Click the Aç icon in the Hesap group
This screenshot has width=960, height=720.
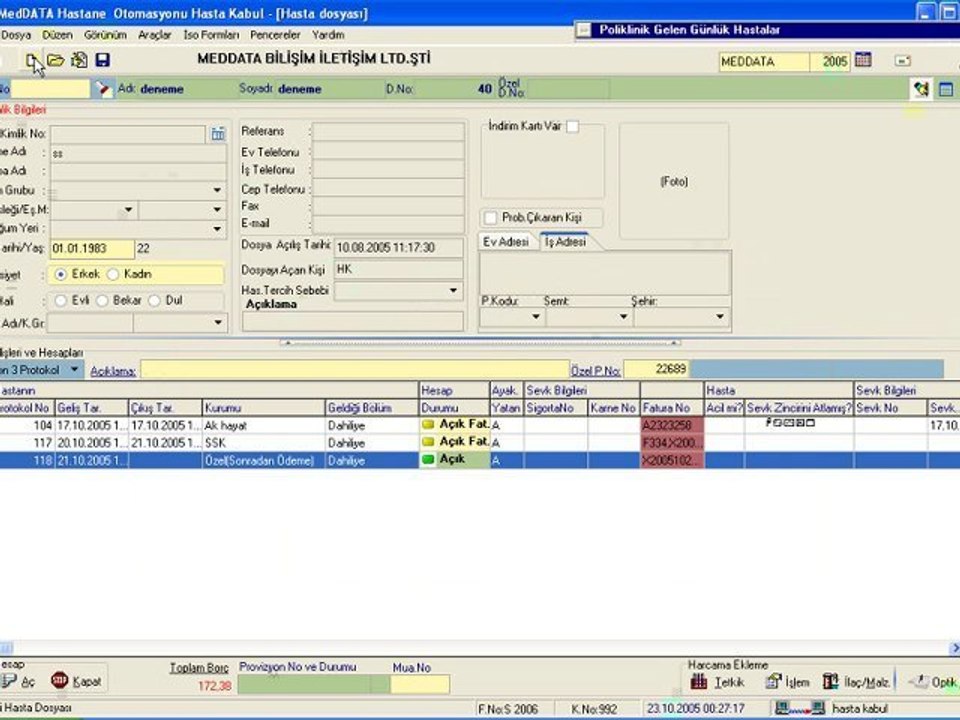coord(9,681)
